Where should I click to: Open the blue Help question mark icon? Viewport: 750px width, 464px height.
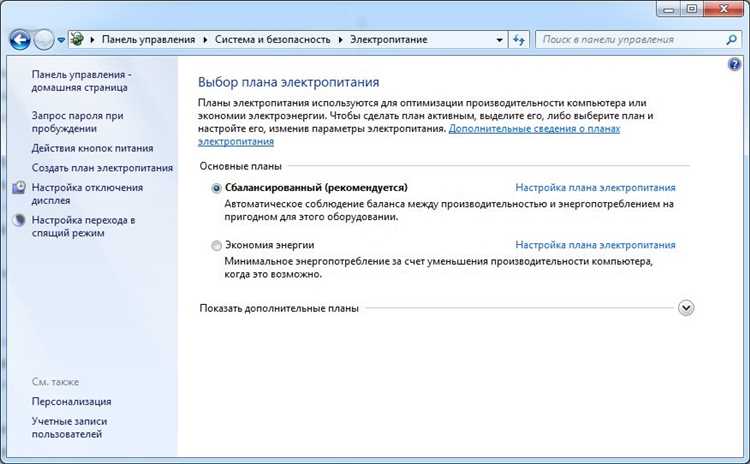(x=734, y=64)
